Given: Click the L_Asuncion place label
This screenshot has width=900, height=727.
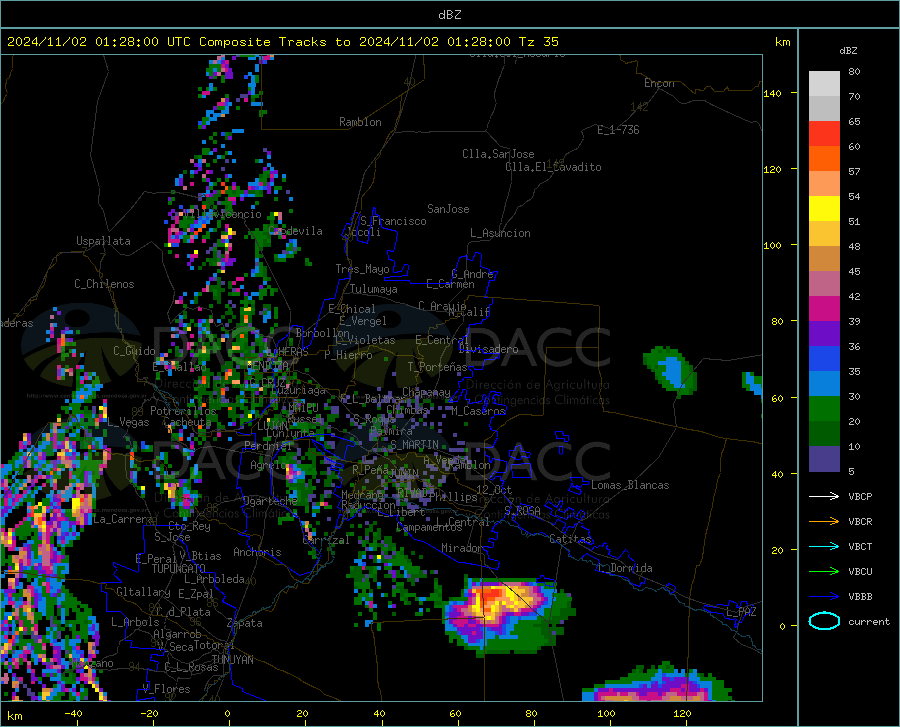Looking at the screenshot, I should (x=500, y=233).
